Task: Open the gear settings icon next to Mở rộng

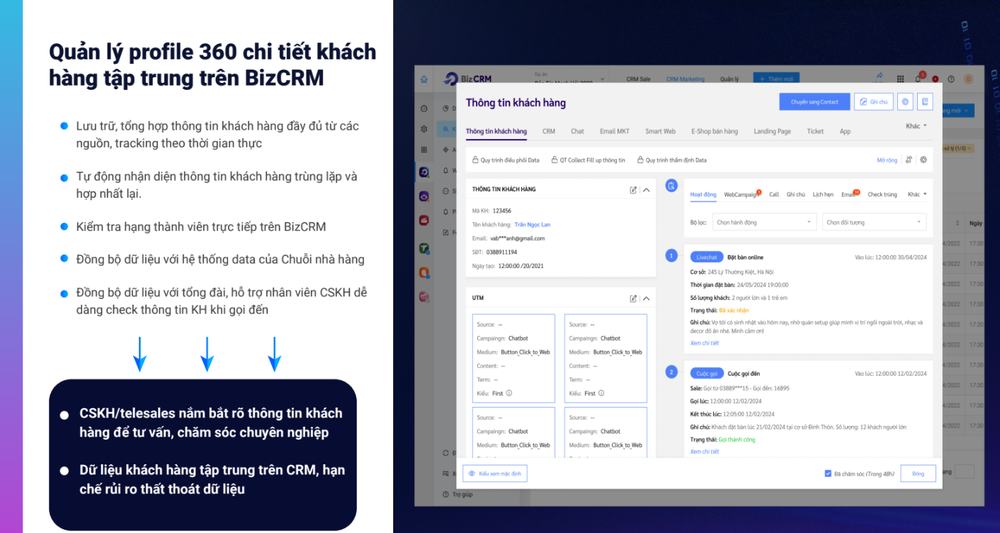Action: [923, 160]
